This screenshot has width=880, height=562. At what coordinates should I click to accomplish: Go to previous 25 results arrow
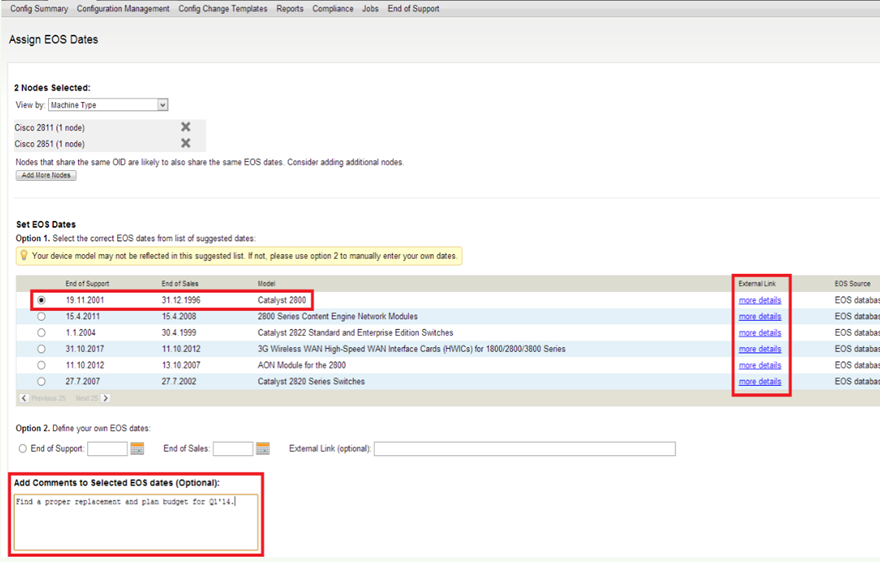(x=24, y=398)
